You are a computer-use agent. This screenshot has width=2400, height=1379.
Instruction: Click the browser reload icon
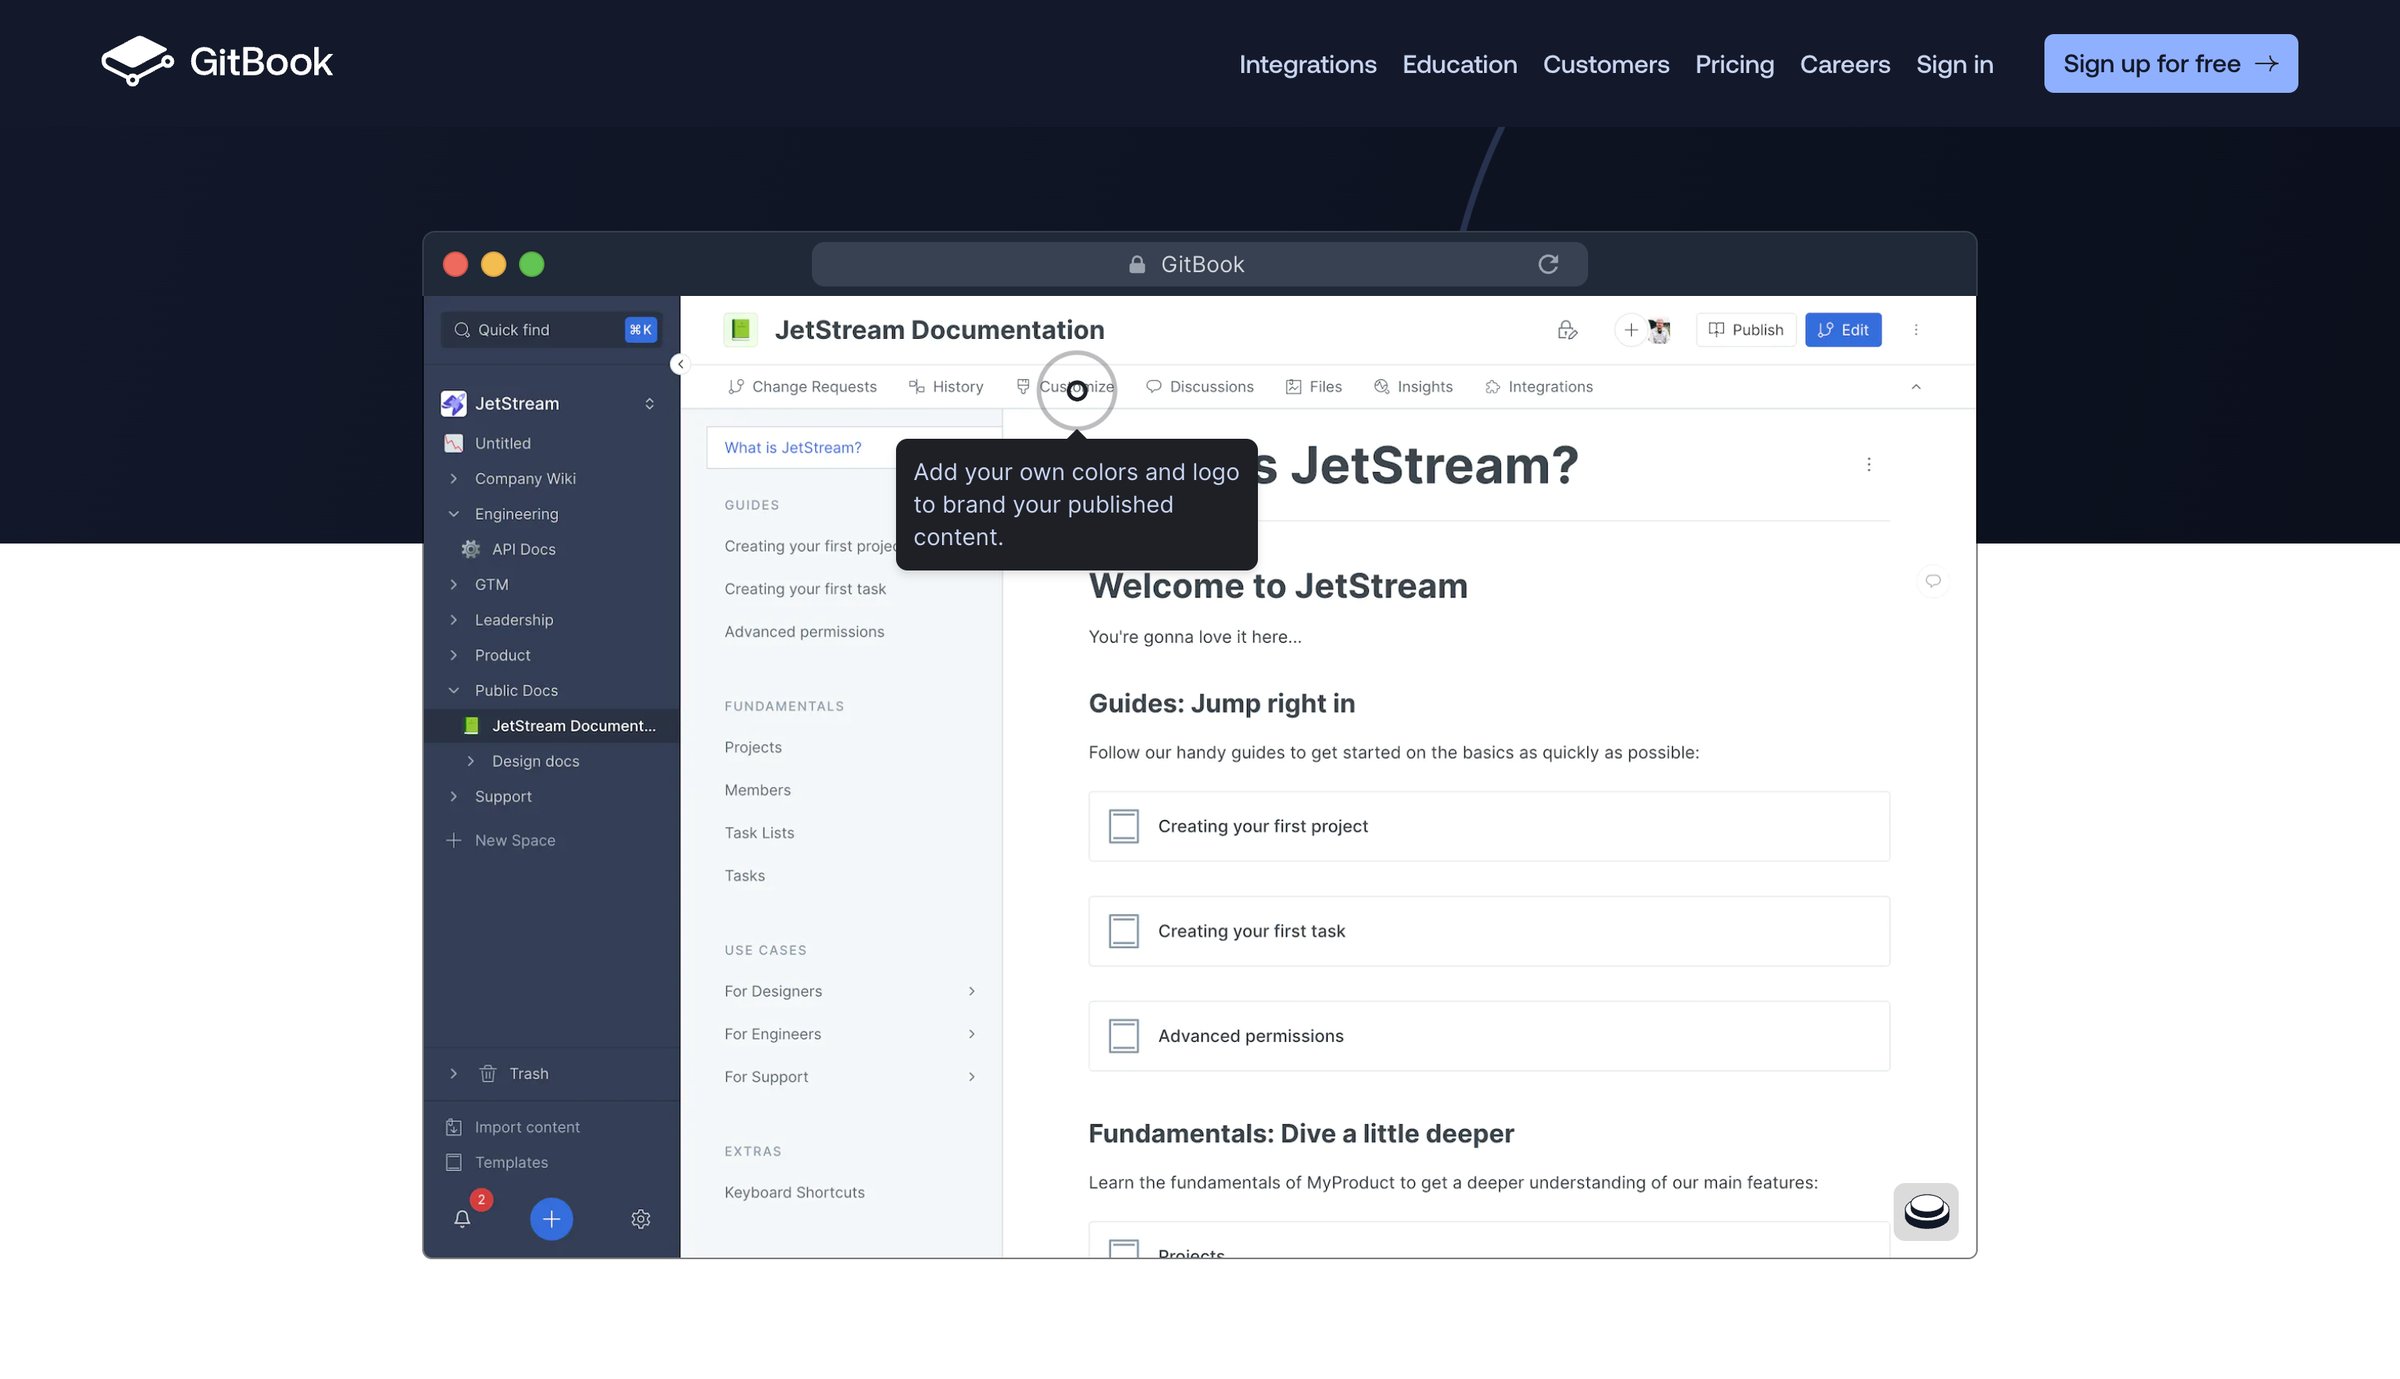coord(1548,264)
